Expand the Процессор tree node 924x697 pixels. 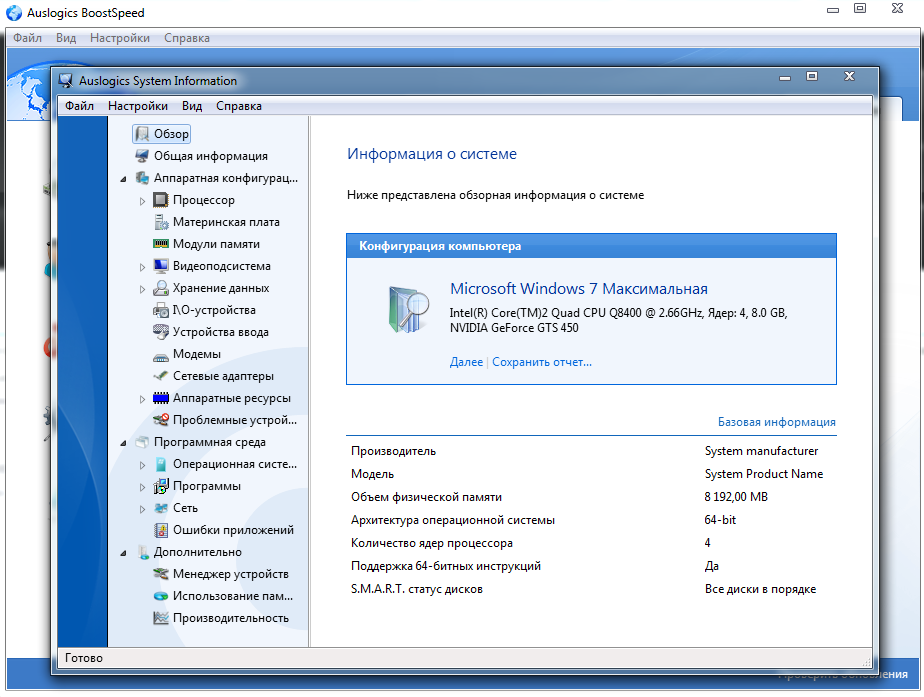point(142,201)
